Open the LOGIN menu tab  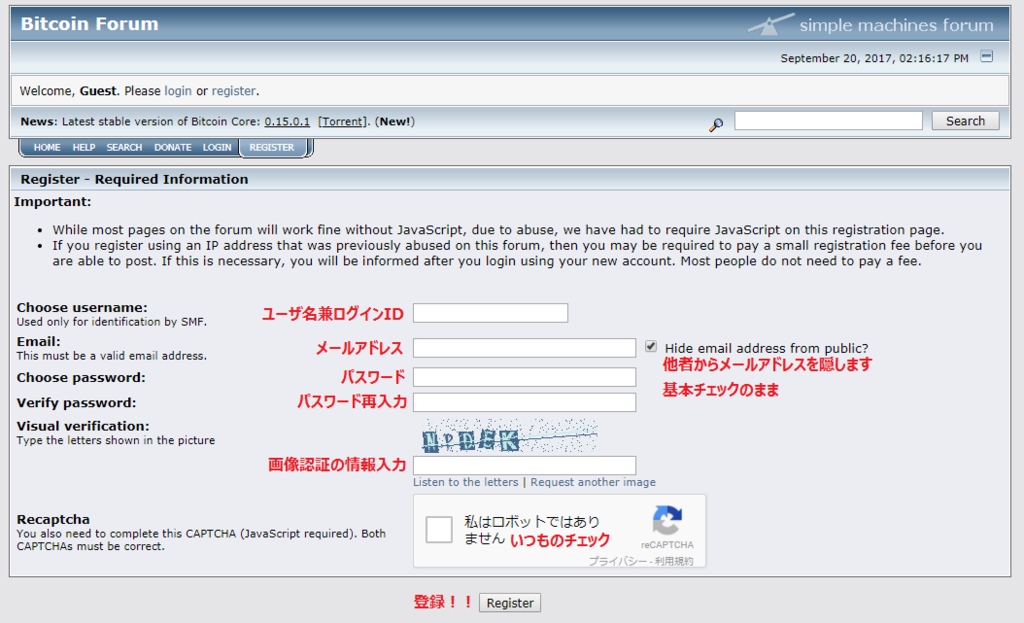coord(217,148)
